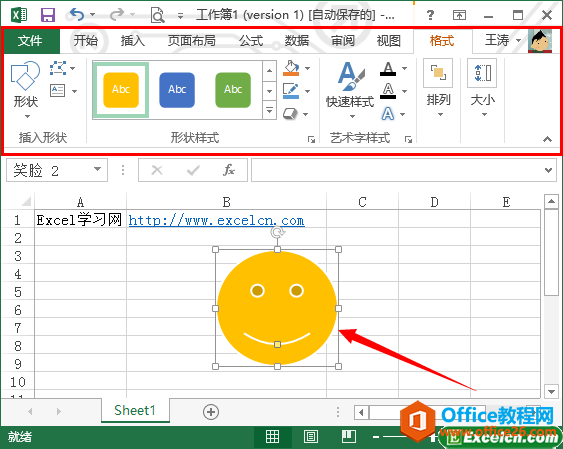Expand the shape styles gallery More arrow
Image resolution: width=563 pixels, height=449 pixels.
[270, 110]
